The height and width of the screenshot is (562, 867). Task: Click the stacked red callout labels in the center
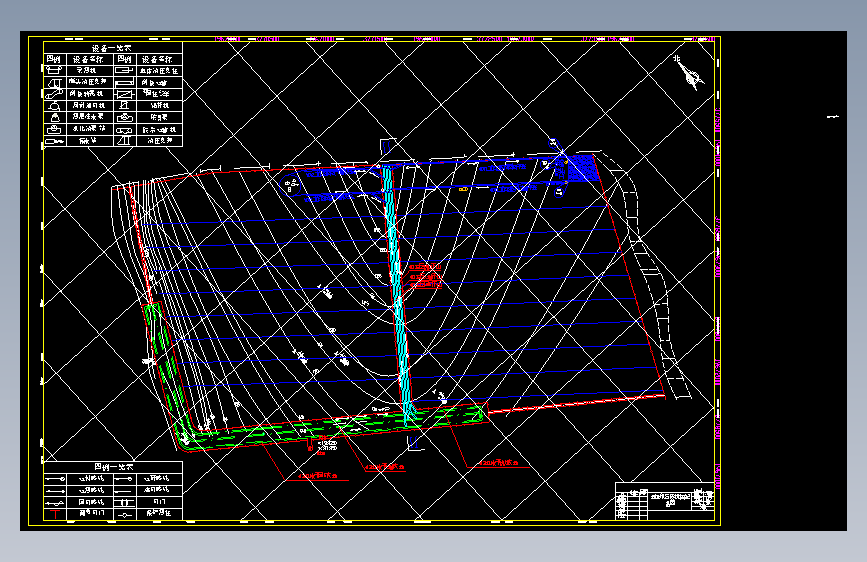[425, 276]
